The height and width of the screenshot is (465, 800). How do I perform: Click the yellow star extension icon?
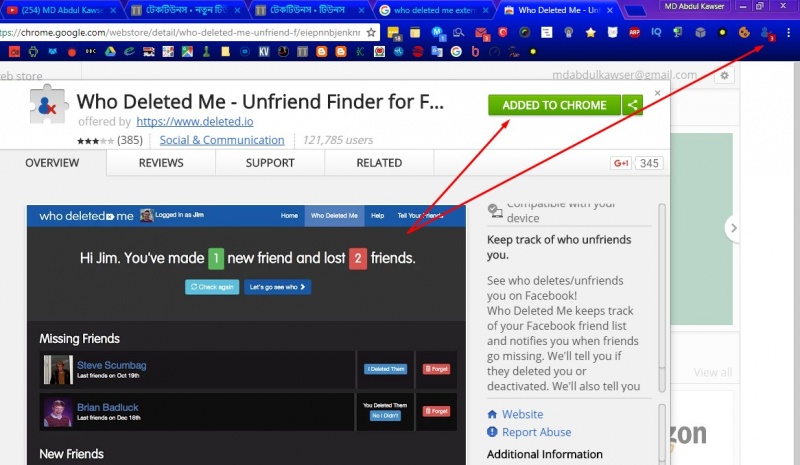click(x=590, y=33)
